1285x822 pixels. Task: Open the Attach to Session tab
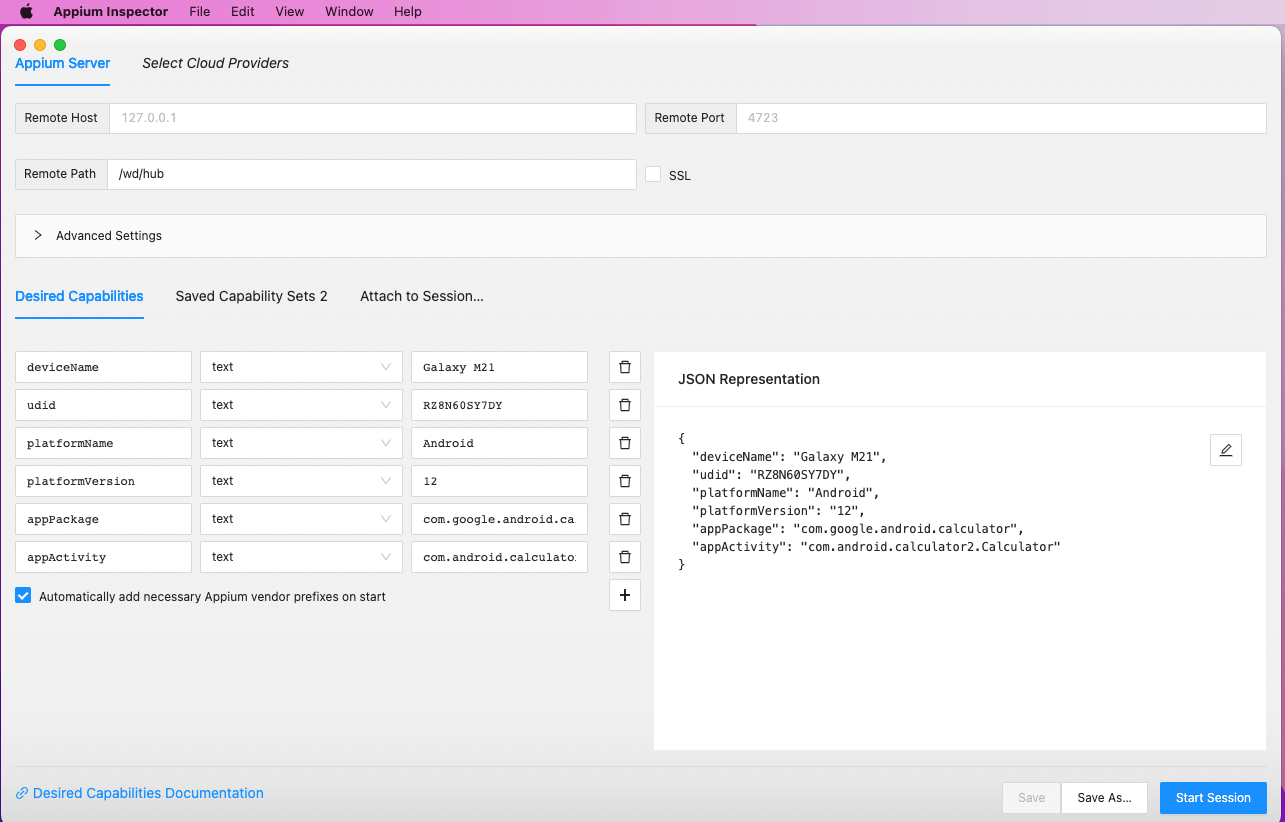[421, 297]
